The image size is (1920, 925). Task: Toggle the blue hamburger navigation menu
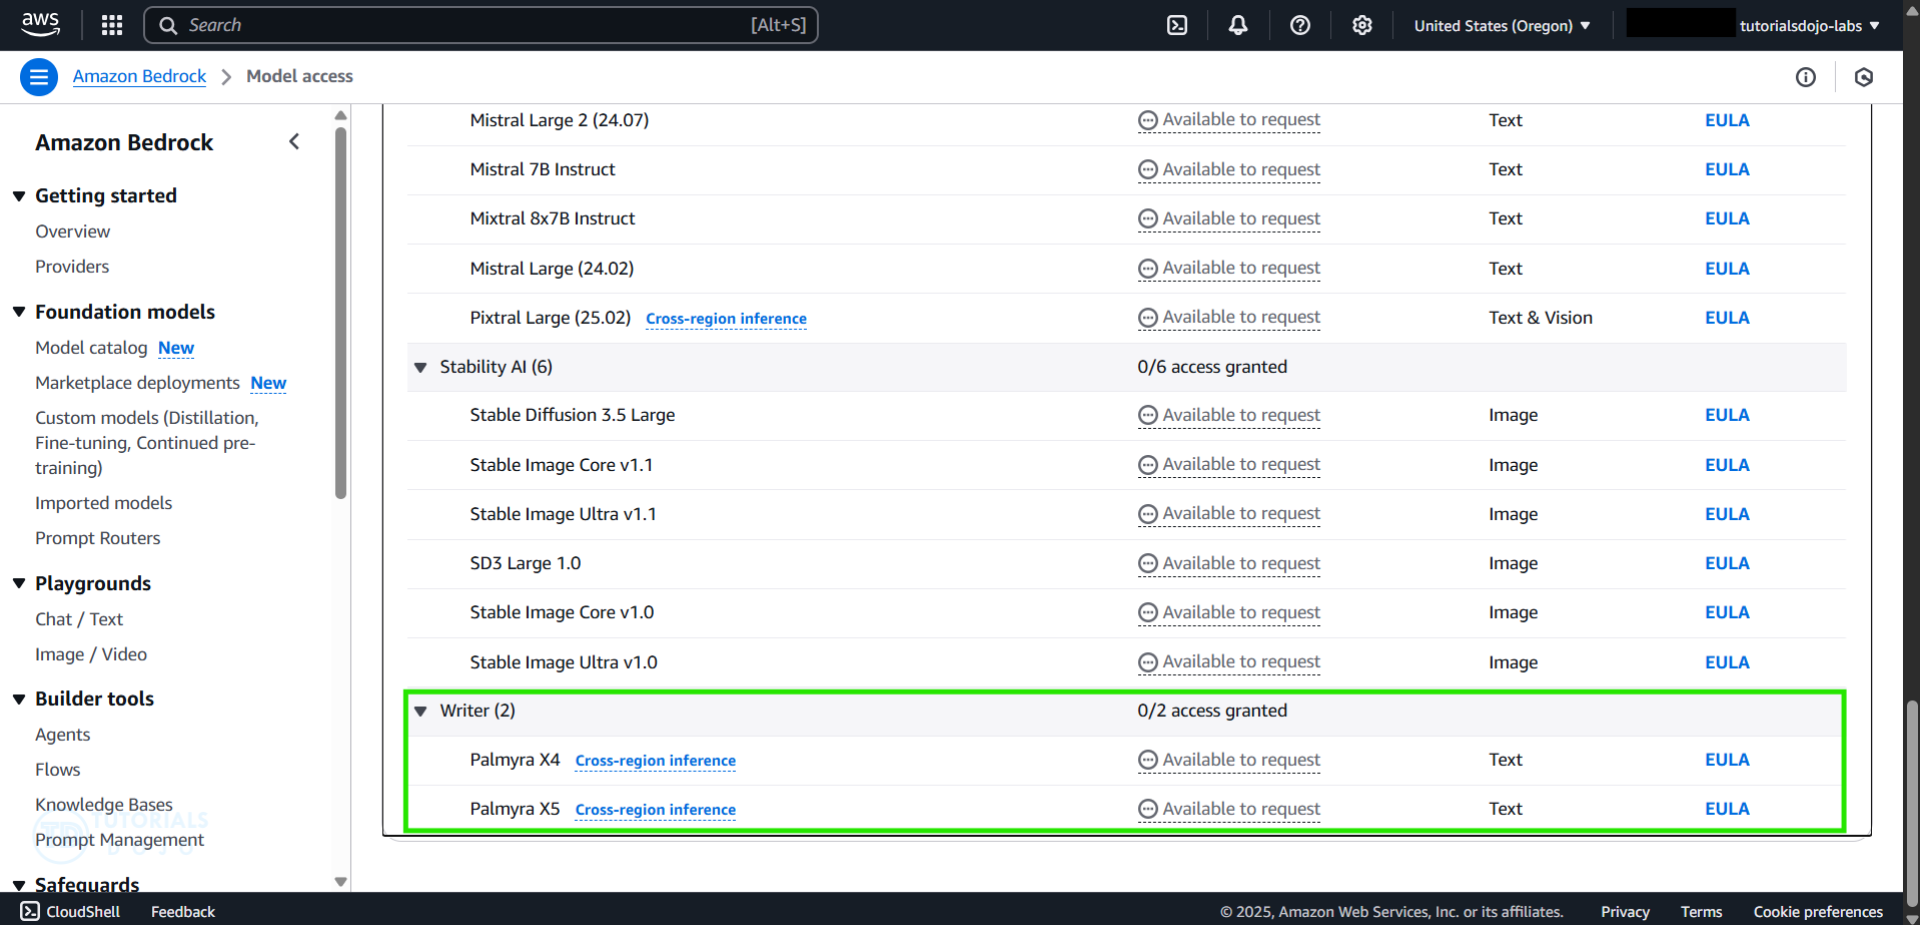(x=39, y=77)
